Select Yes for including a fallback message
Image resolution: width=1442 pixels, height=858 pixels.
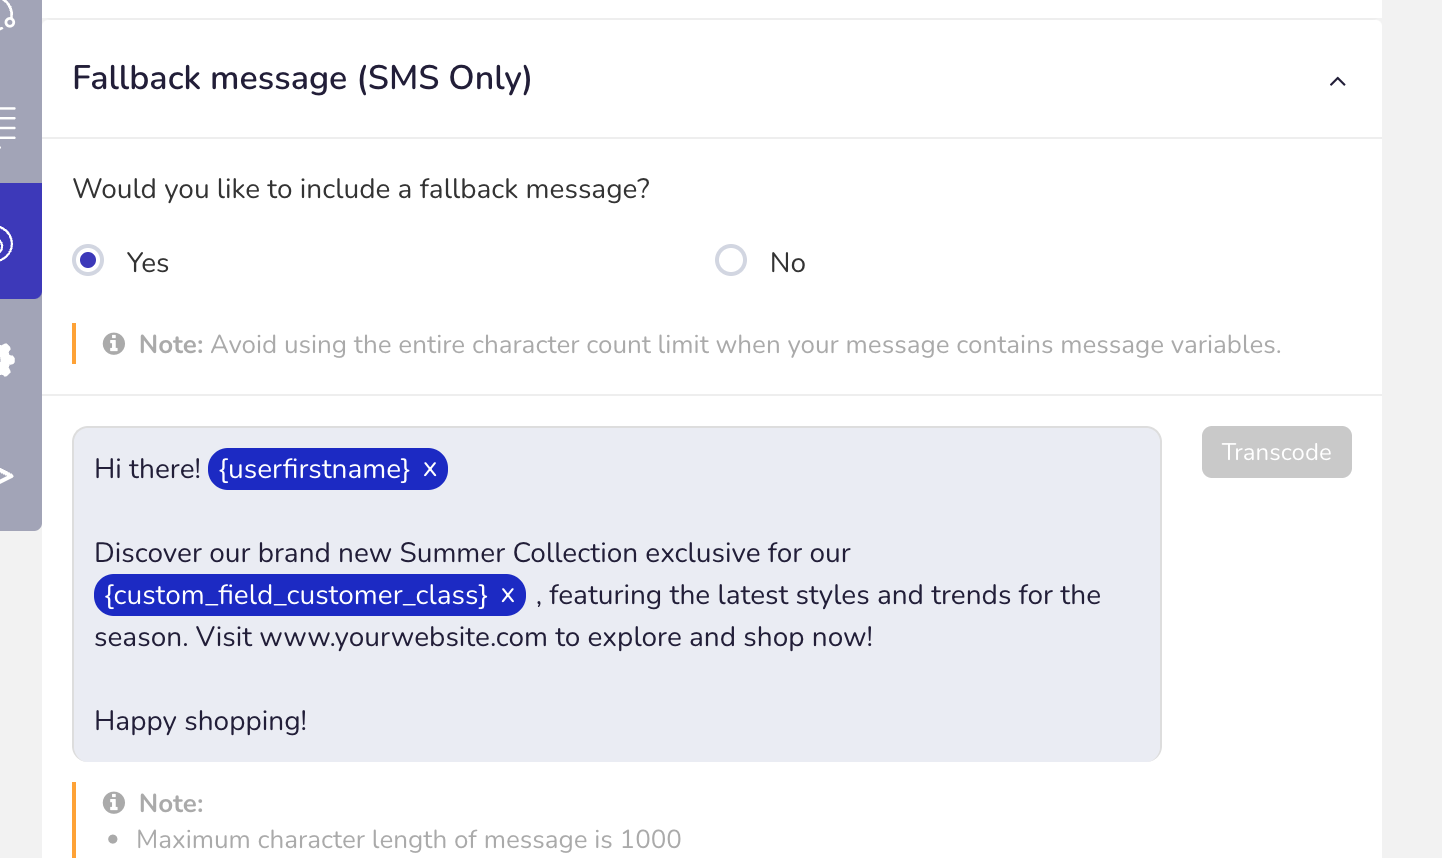[x=88, y=261]
